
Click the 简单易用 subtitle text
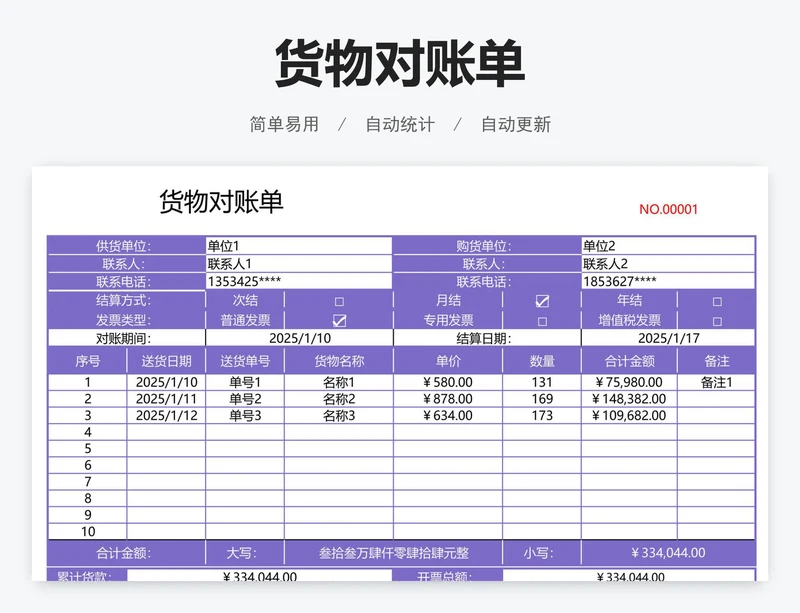point(284,125)
